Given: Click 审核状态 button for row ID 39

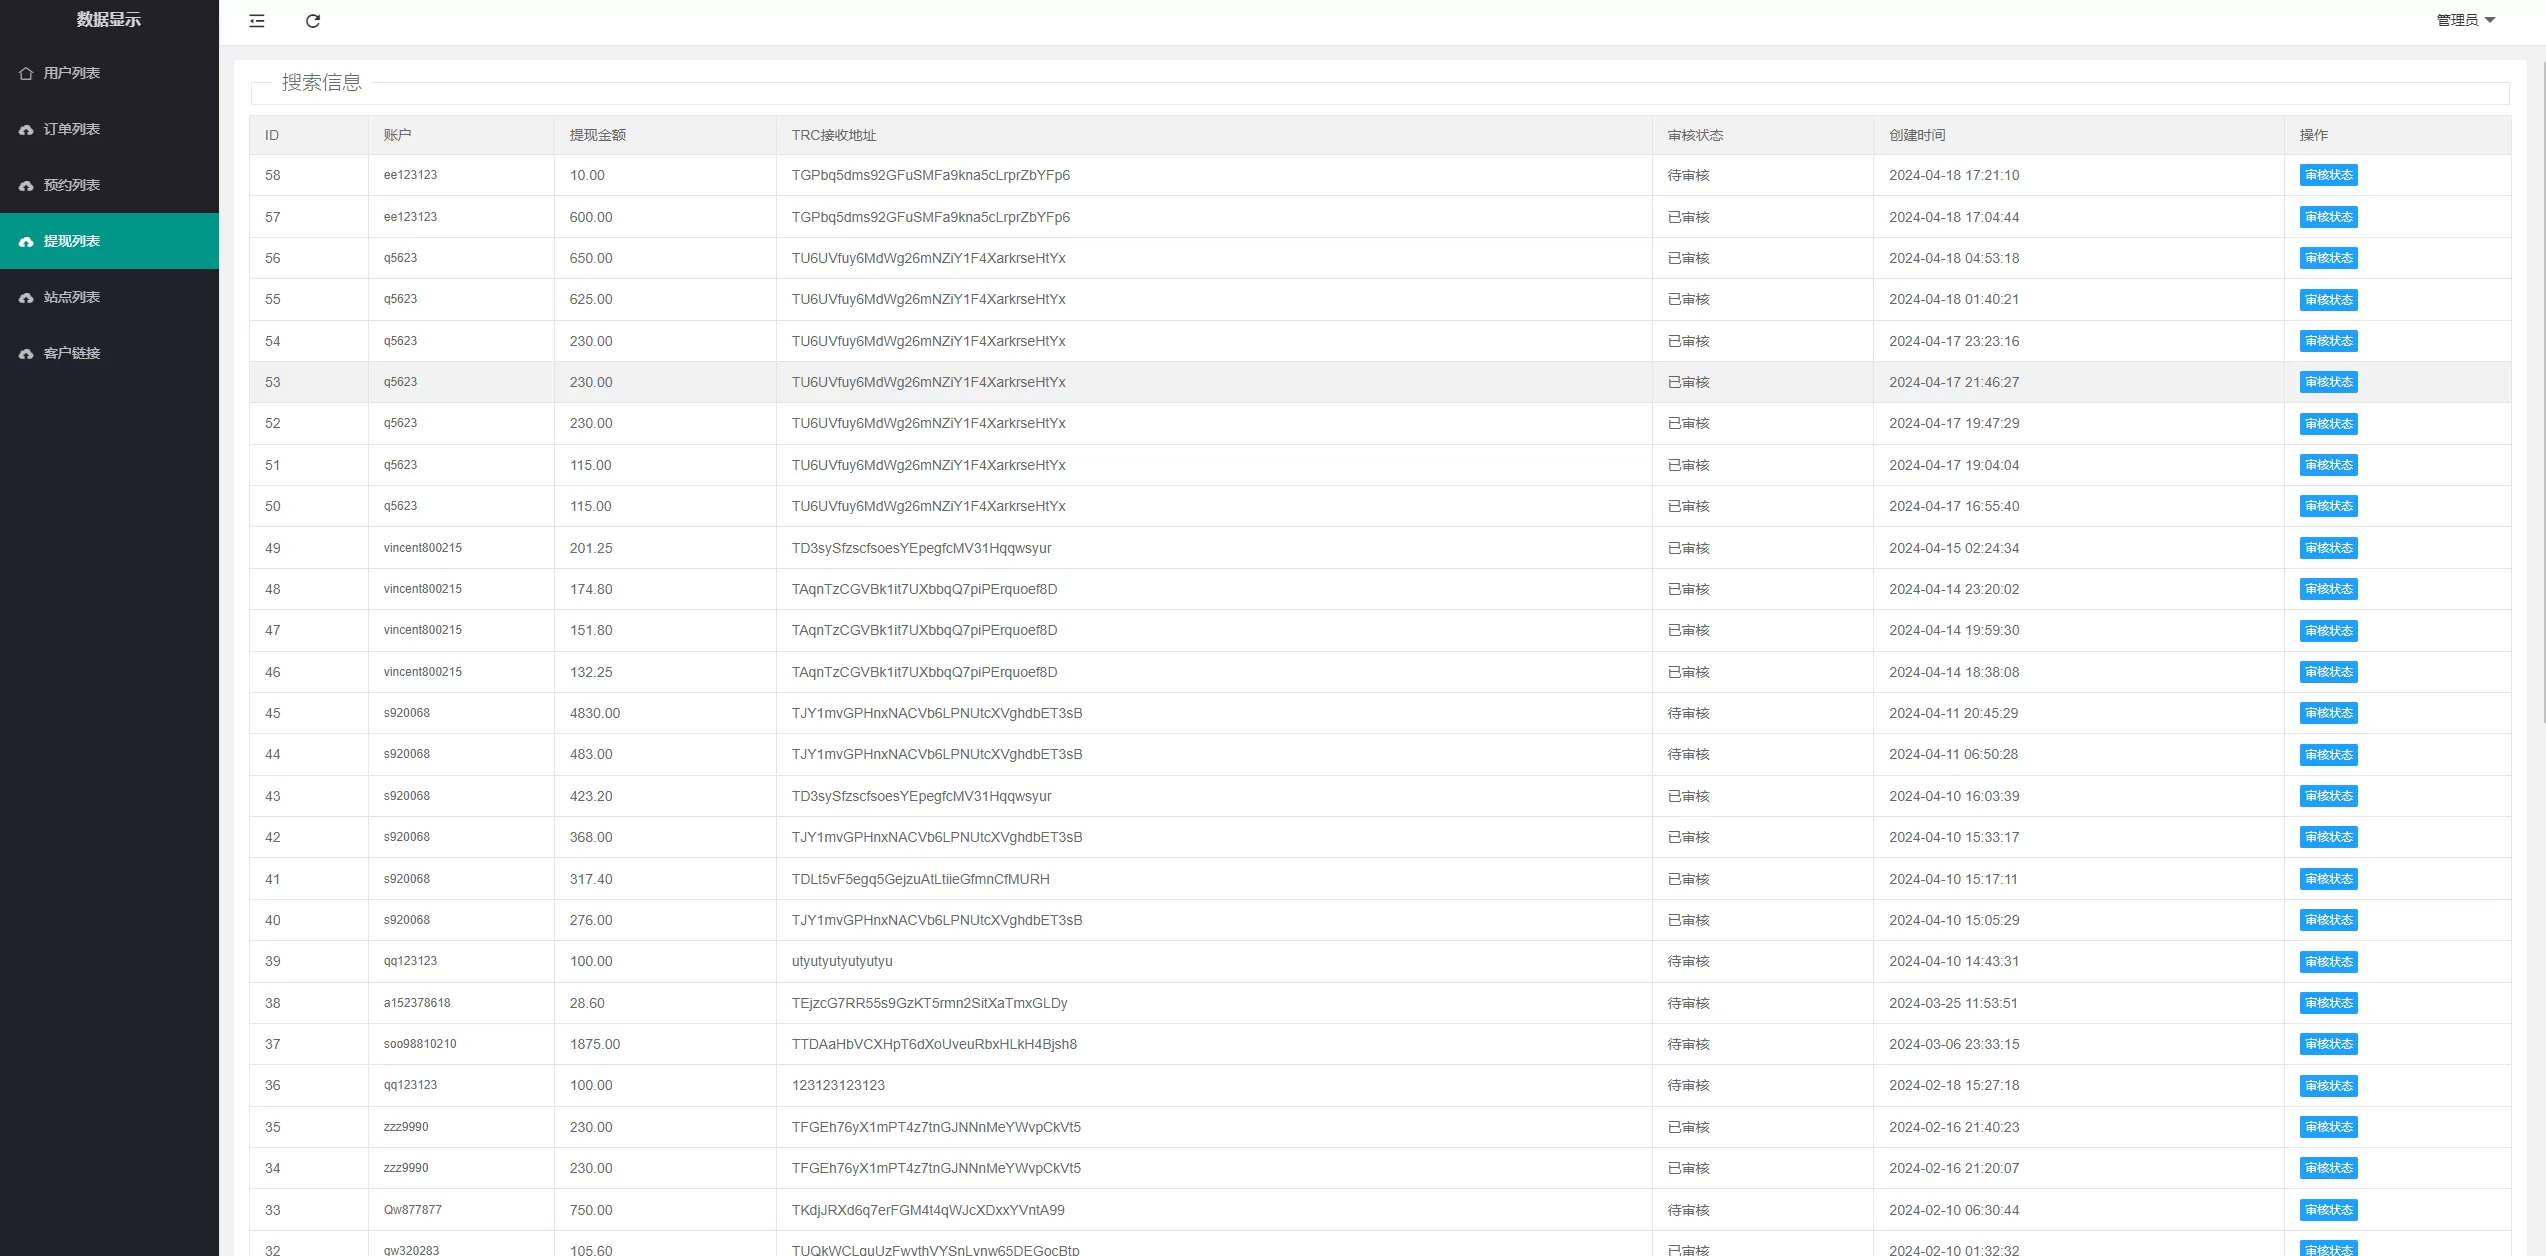Looking at the screenshot, I should click(x=2328, y=962).
